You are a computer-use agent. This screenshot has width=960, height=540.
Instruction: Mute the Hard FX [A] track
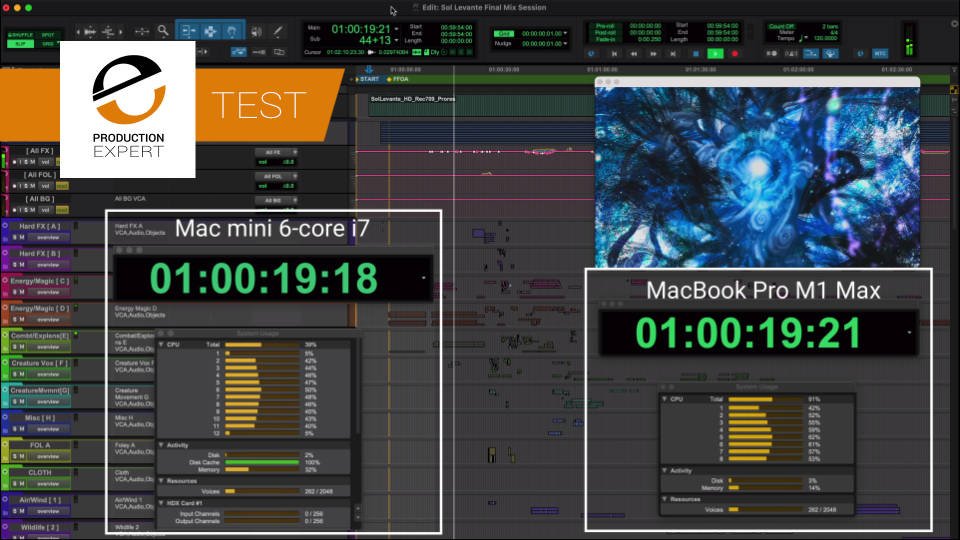point(22,238)
